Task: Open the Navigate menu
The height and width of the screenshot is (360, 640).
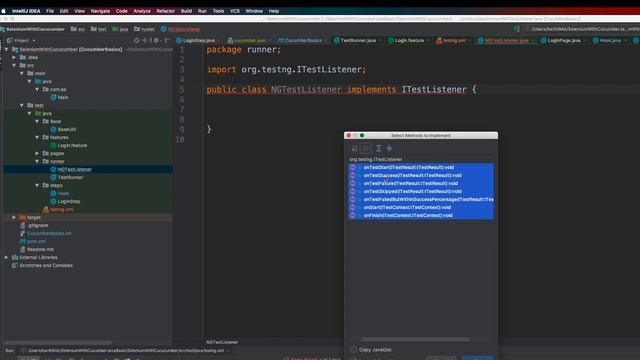Action: coord(100,11)
